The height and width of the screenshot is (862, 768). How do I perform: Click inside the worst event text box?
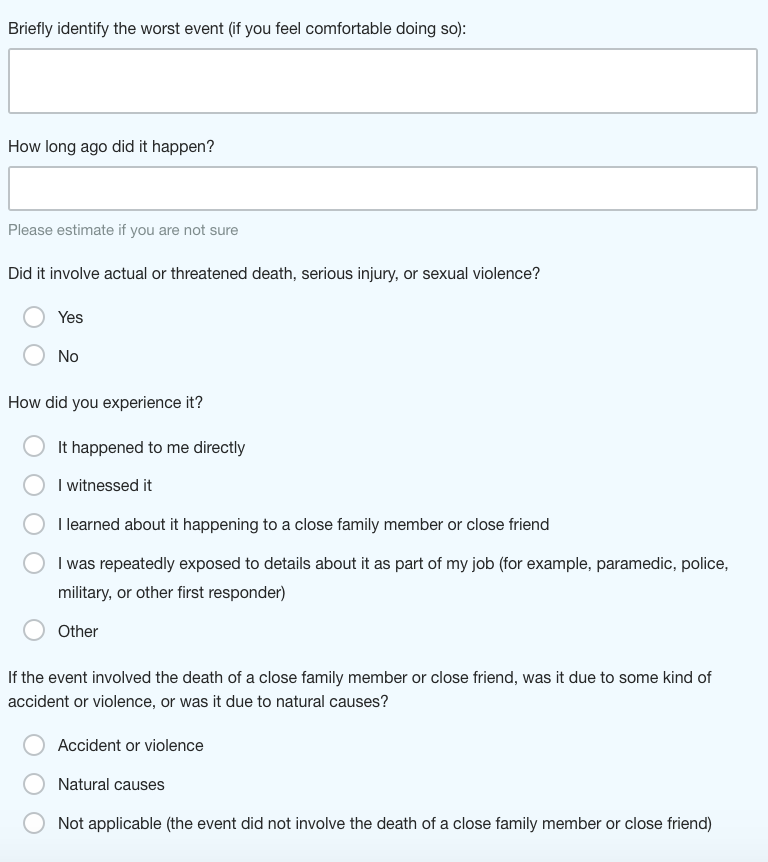[x=384, y=80]
